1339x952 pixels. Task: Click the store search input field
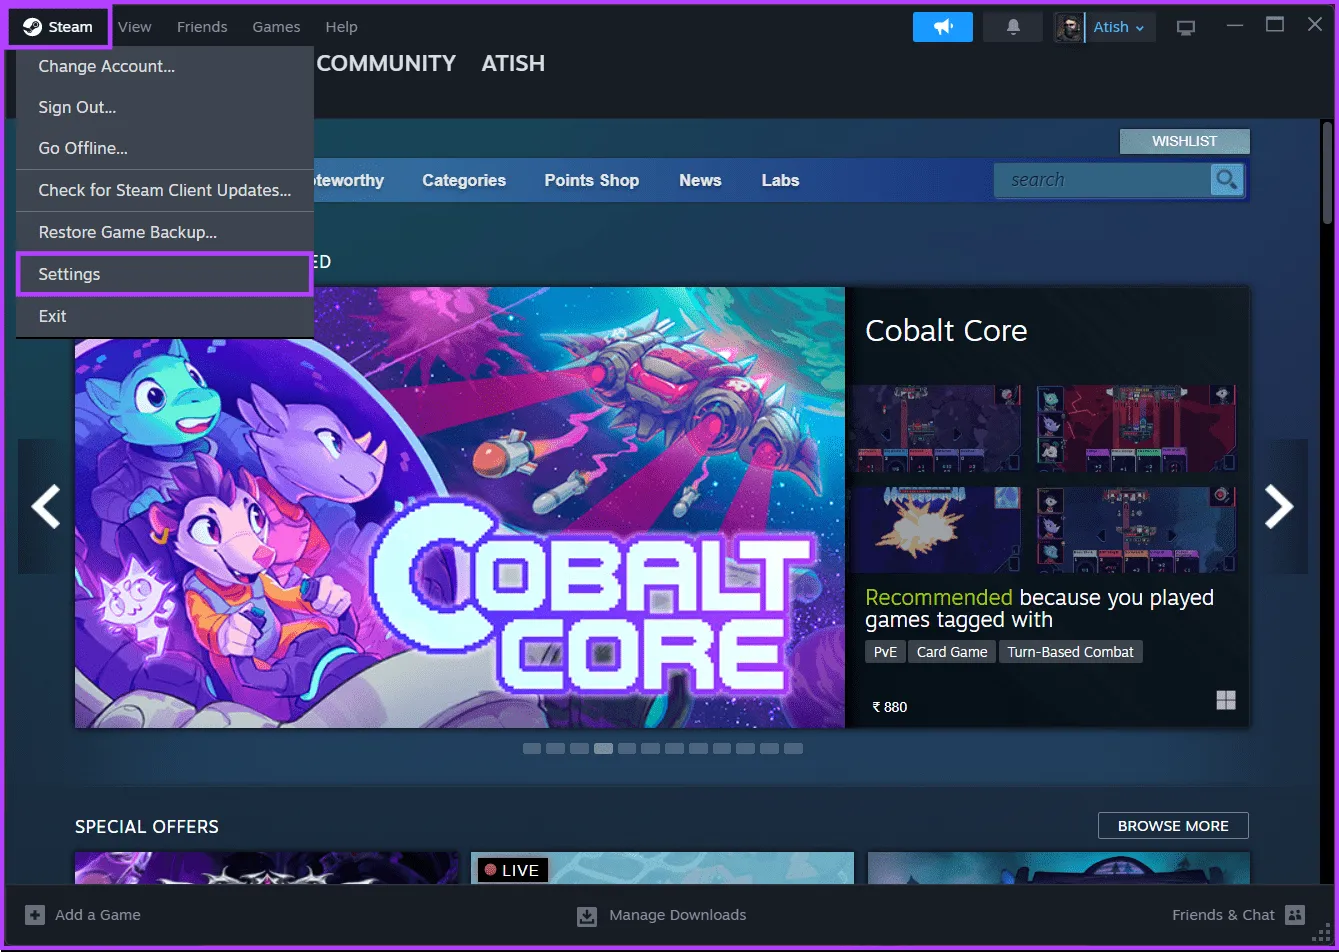pos(1100,180)
